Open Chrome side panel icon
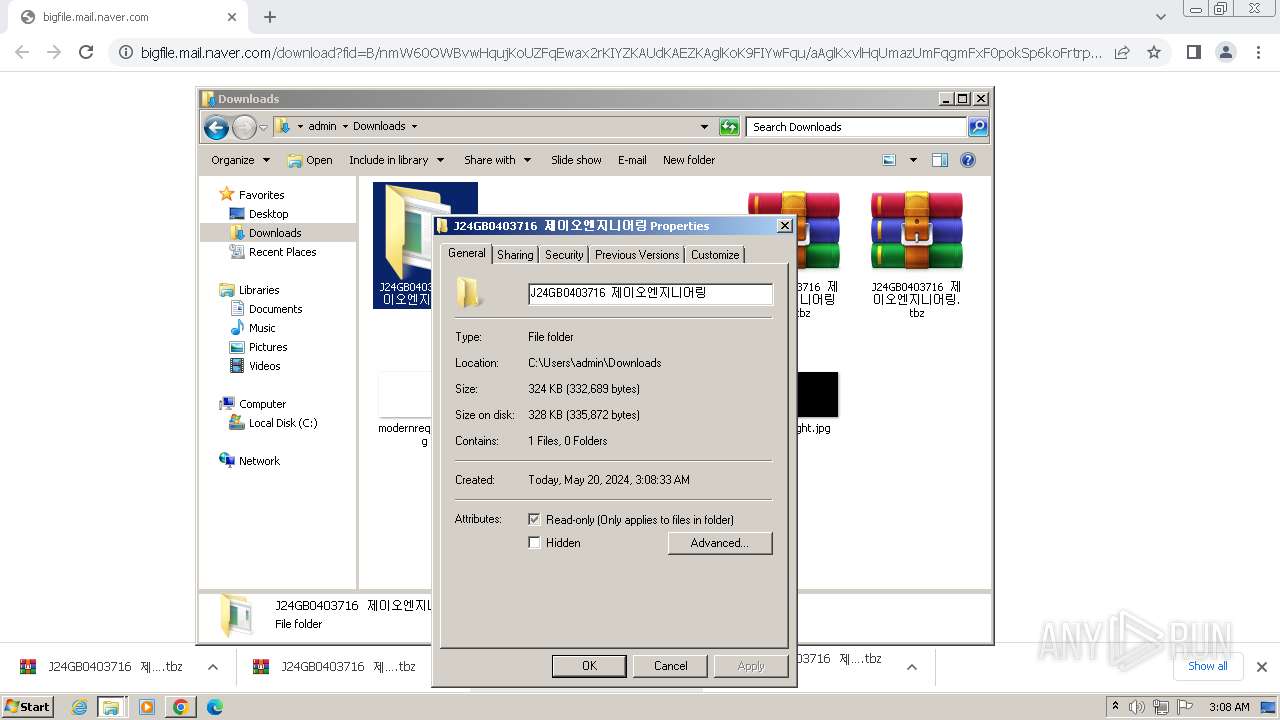The height and width of the screenshot is (720, 1280). point(1193,52)
